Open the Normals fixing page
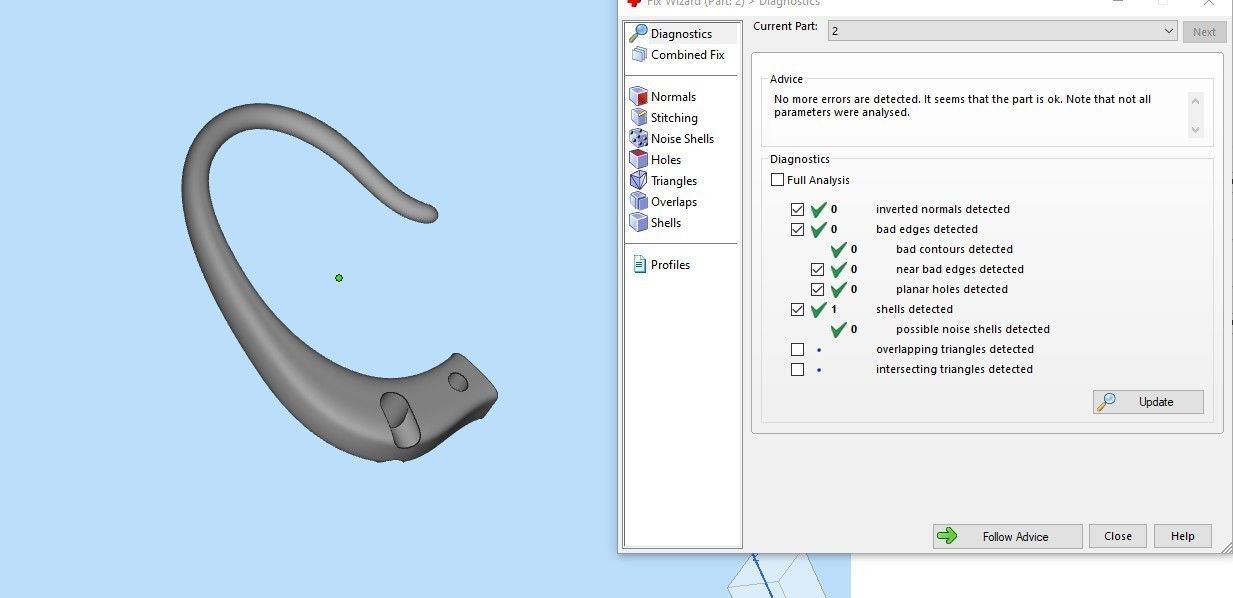This screenshot has height=598, width=1233. tap(663, 97)
